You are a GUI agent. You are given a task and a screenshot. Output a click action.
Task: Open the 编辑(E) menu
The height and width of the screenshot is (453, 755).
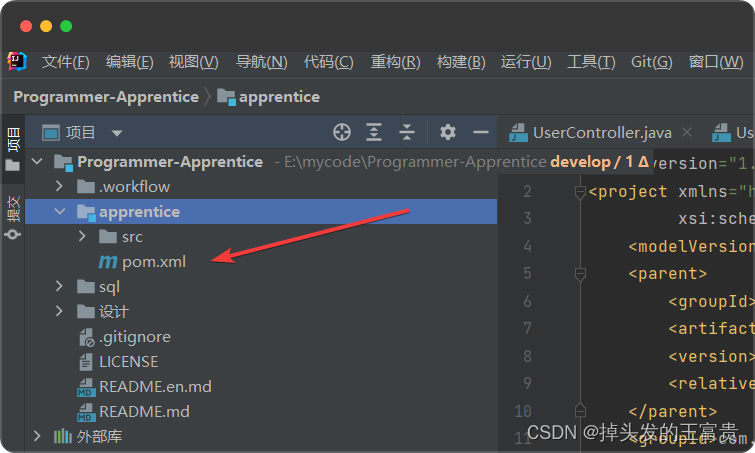130,62
